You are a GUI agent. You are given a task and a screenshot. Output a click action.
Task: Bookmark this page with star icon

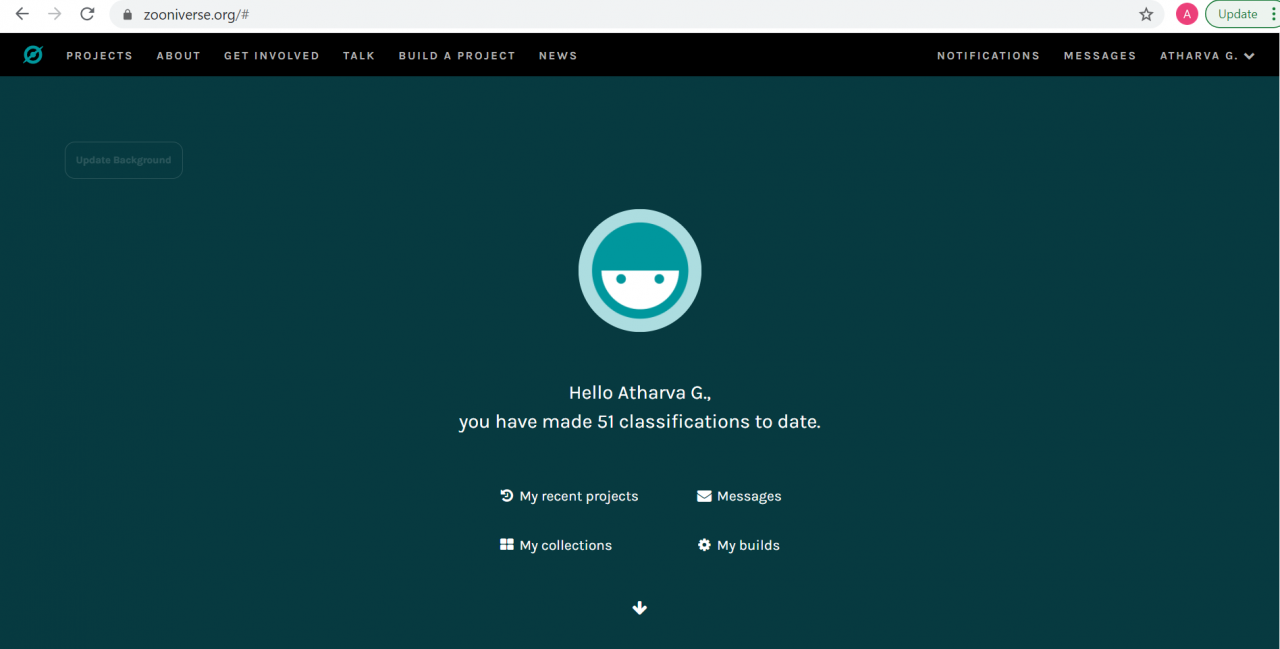1146,14
